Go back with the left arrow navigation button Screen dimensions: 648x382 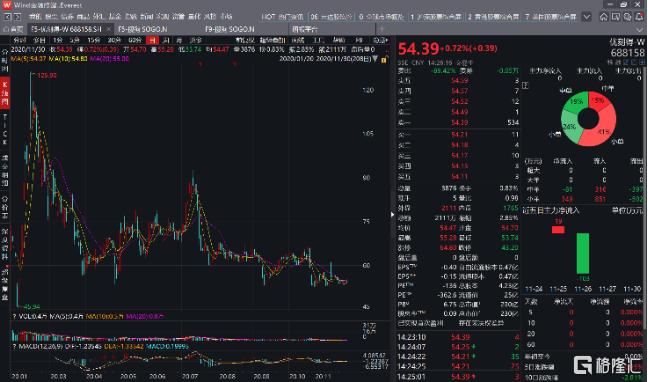pos(7,17)
